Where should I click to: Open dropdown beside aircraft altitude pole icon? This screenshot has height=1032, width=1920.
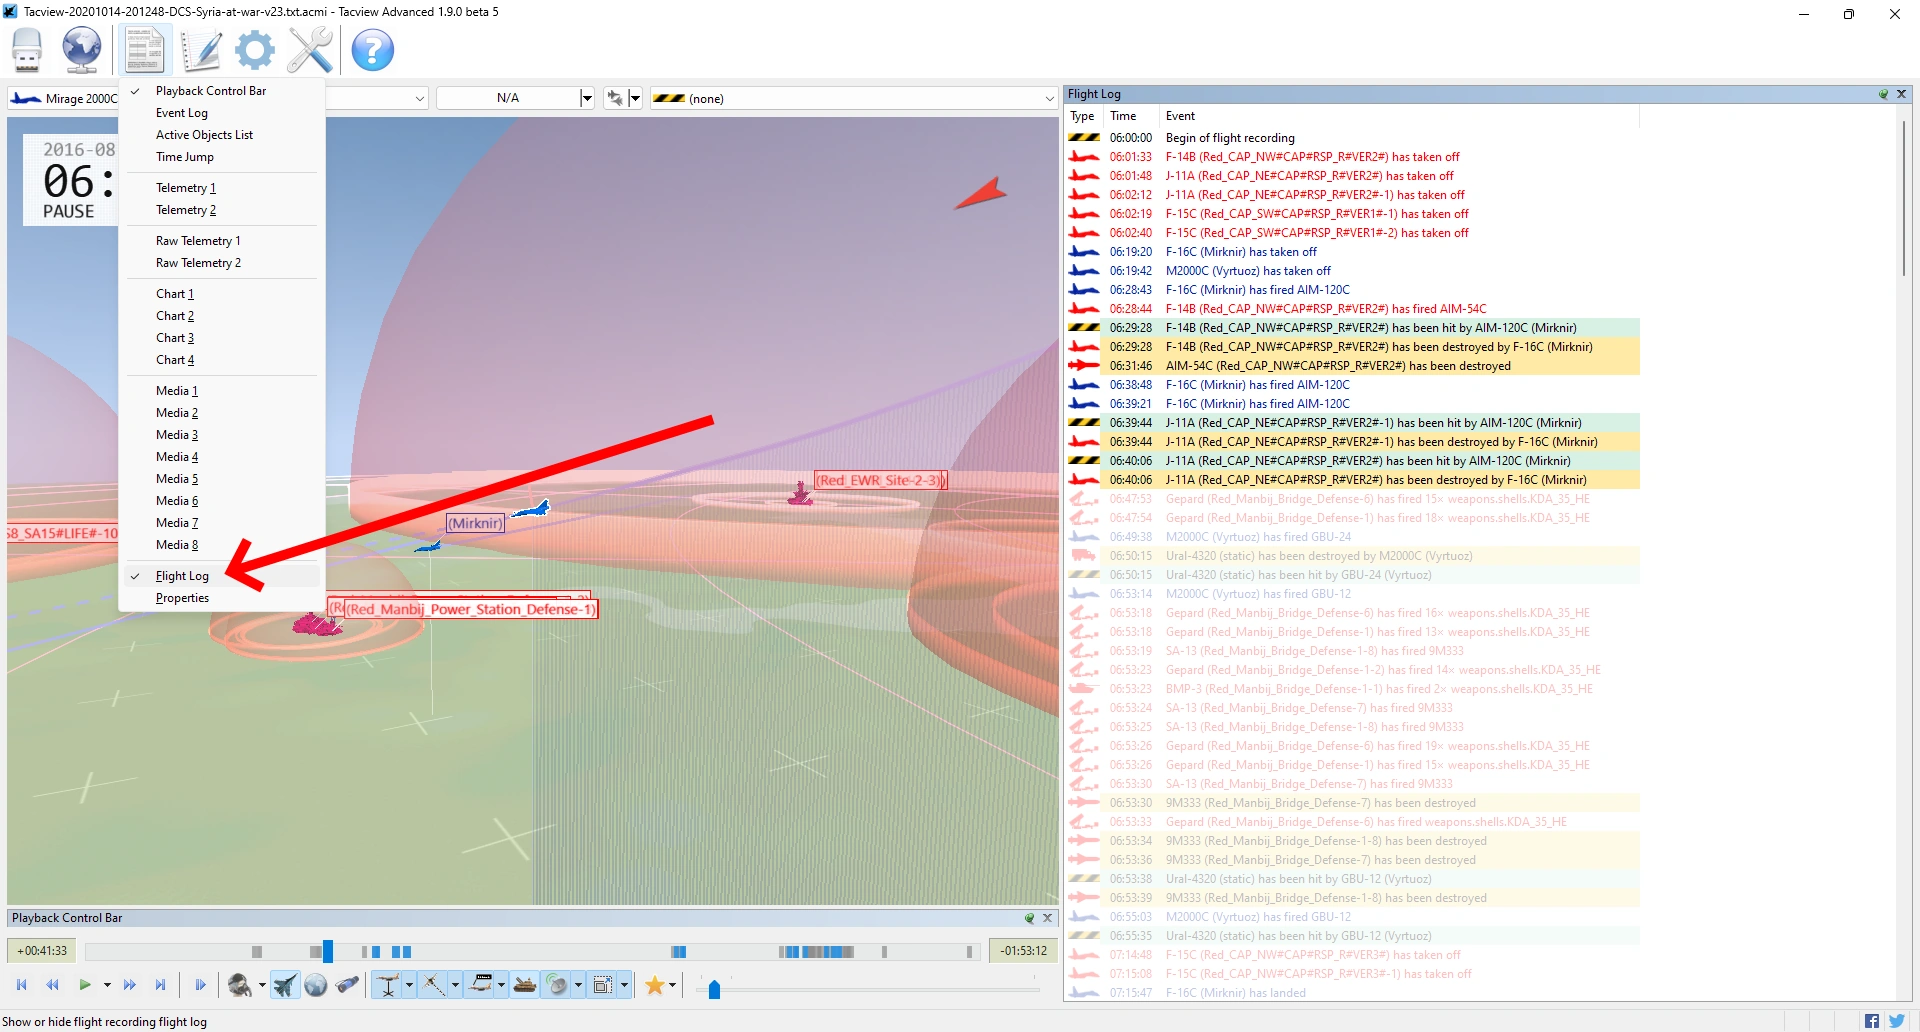click(x=409, y=986)
